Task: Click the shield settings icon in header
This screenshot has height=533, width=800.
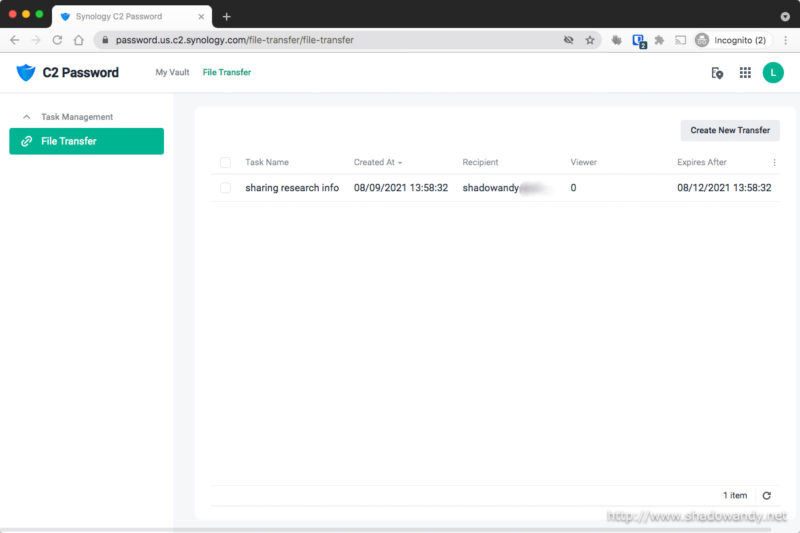Action: click(x=717, y=73)
